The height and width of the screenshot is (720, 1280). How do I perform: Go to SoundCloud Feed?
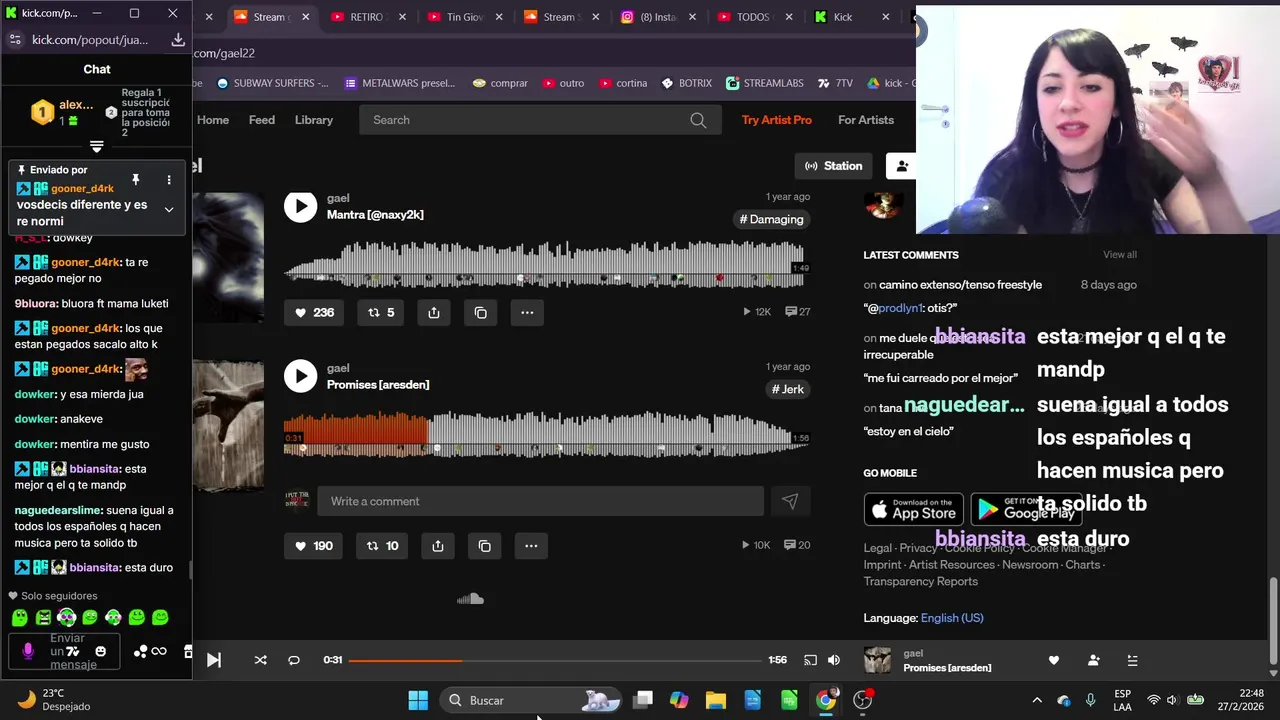(262, 120)
